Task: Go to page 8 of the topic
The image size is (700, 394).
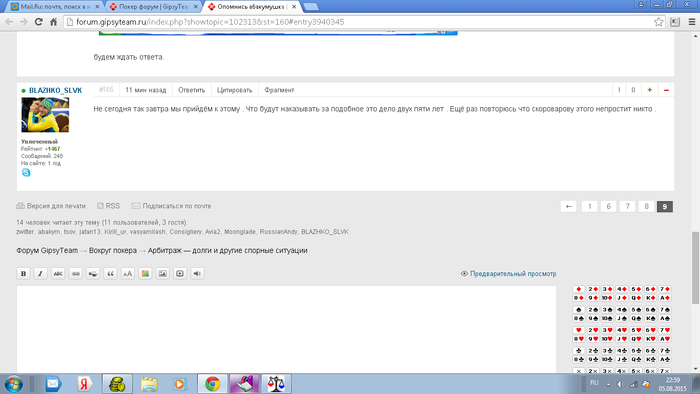Action: click(x=646, y=207)
